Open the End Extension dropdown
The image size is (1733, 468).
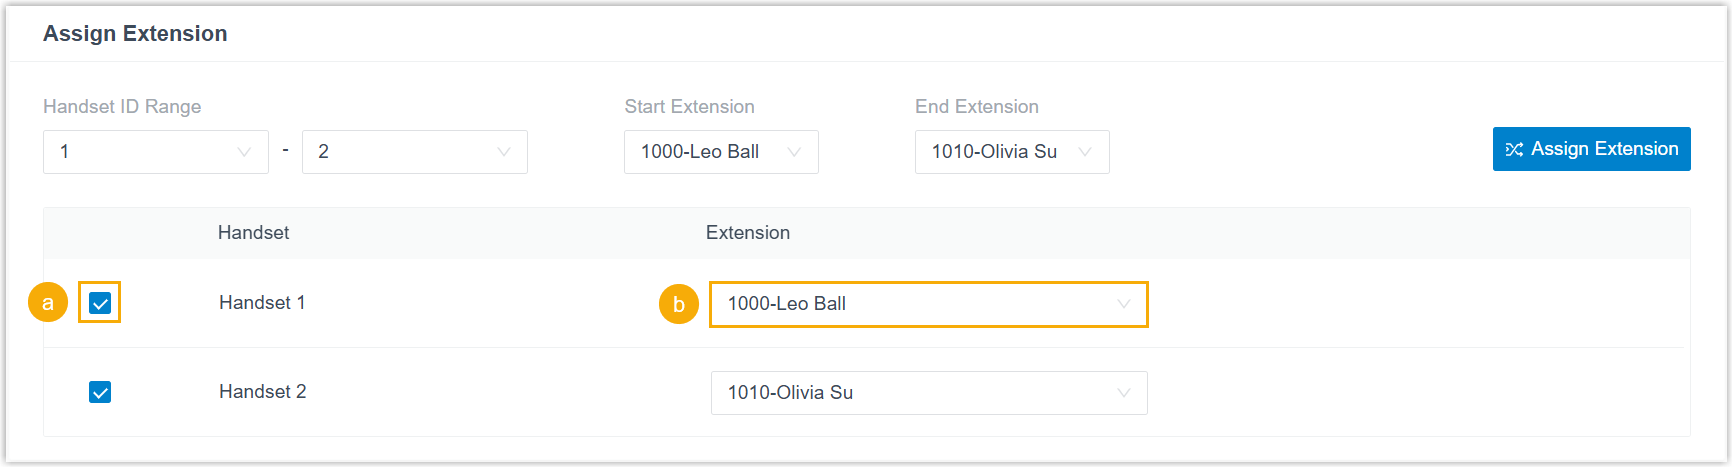pyautogui.click(x=1011, y=152)
